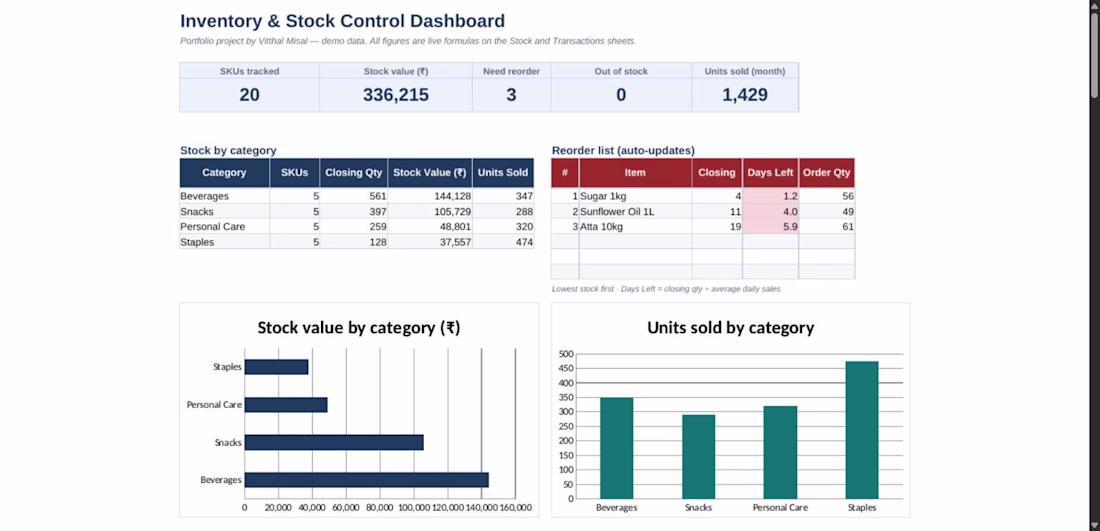Screen dimensions: 1100x531
Task: Select the Units Sold column header
Action: (x=503, y=173)
